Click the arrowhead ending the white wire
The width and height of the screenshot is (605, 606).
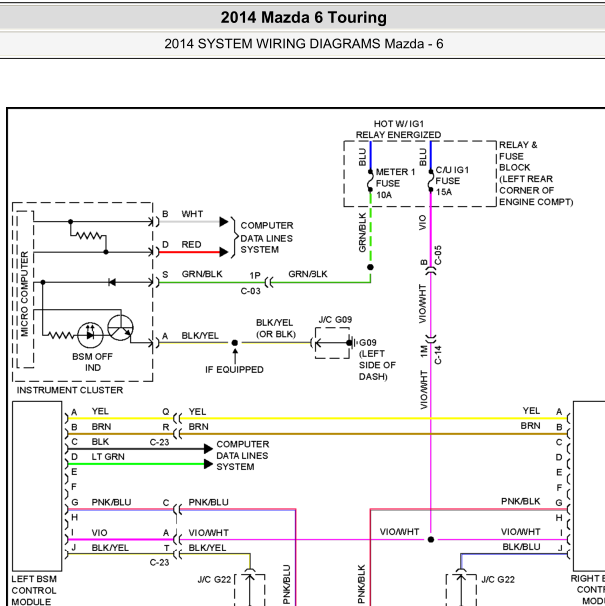tap(224, 222)
